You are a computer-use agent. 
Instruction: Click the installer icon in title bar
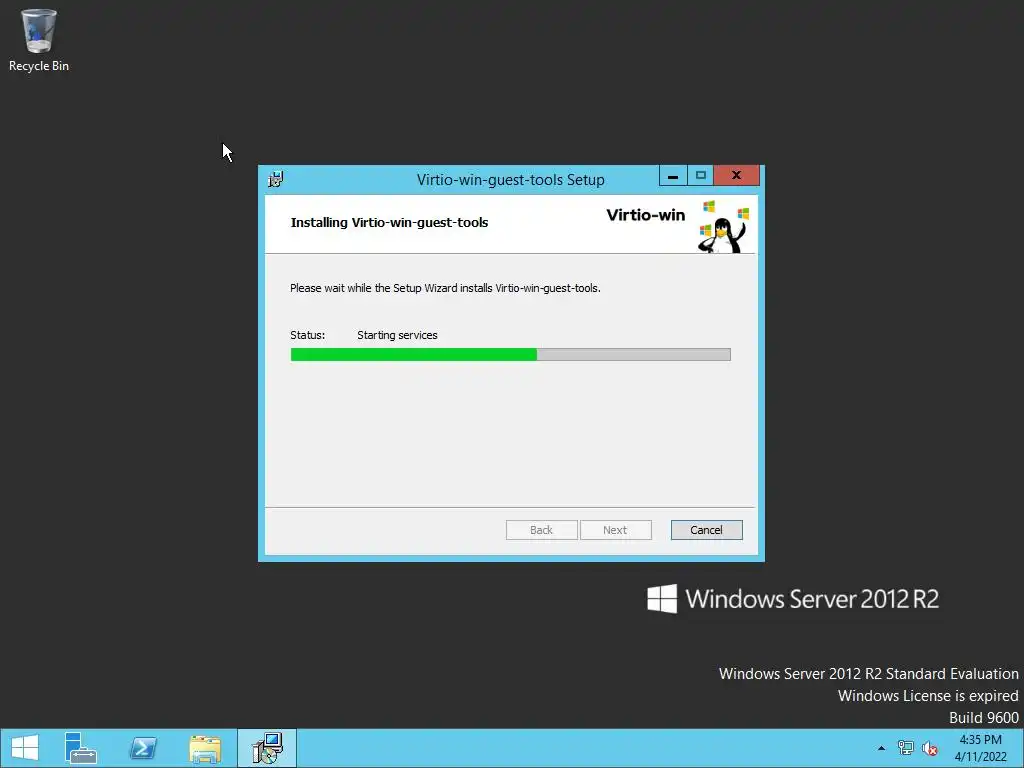click(276, 179)
